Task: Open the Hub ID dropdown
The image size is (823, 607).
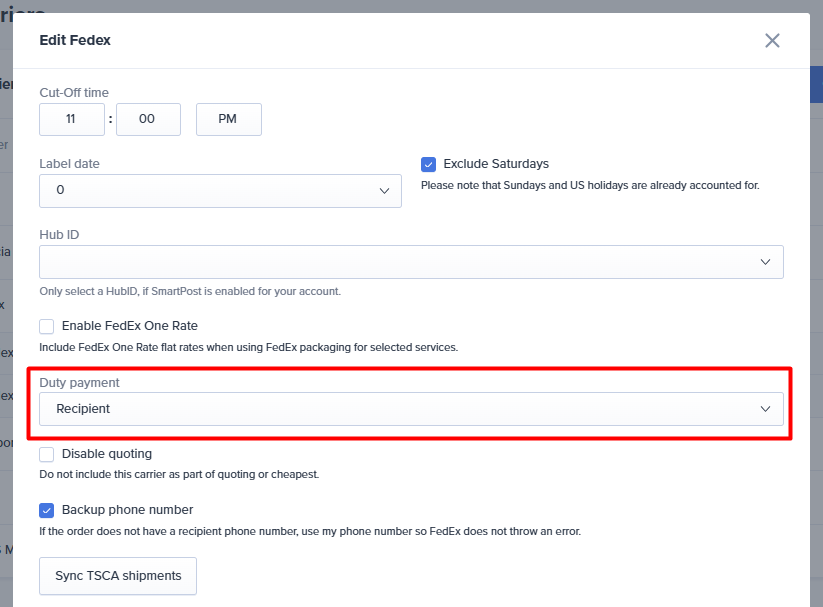Action: 412,262
